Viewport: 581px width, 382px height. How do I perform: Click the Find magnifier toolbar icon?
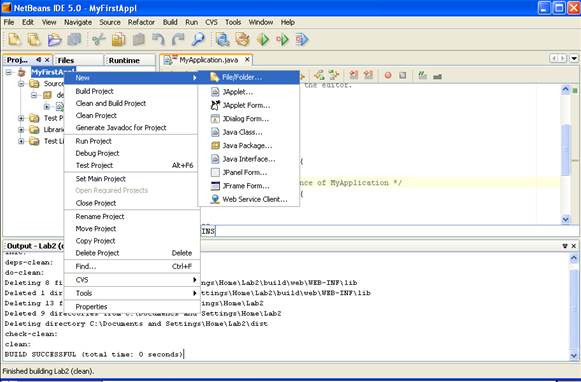point(198,39)
